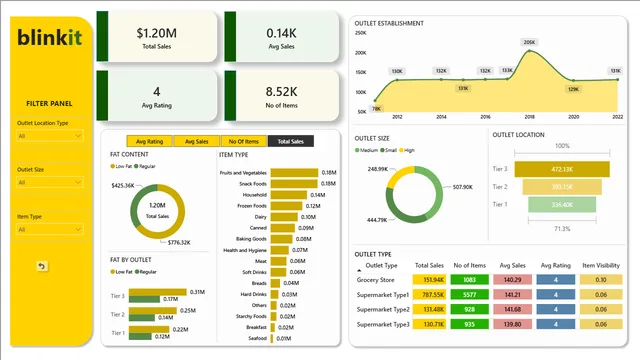Click the Health and Hygiene bar
The image size is (640, 360).
280,250
